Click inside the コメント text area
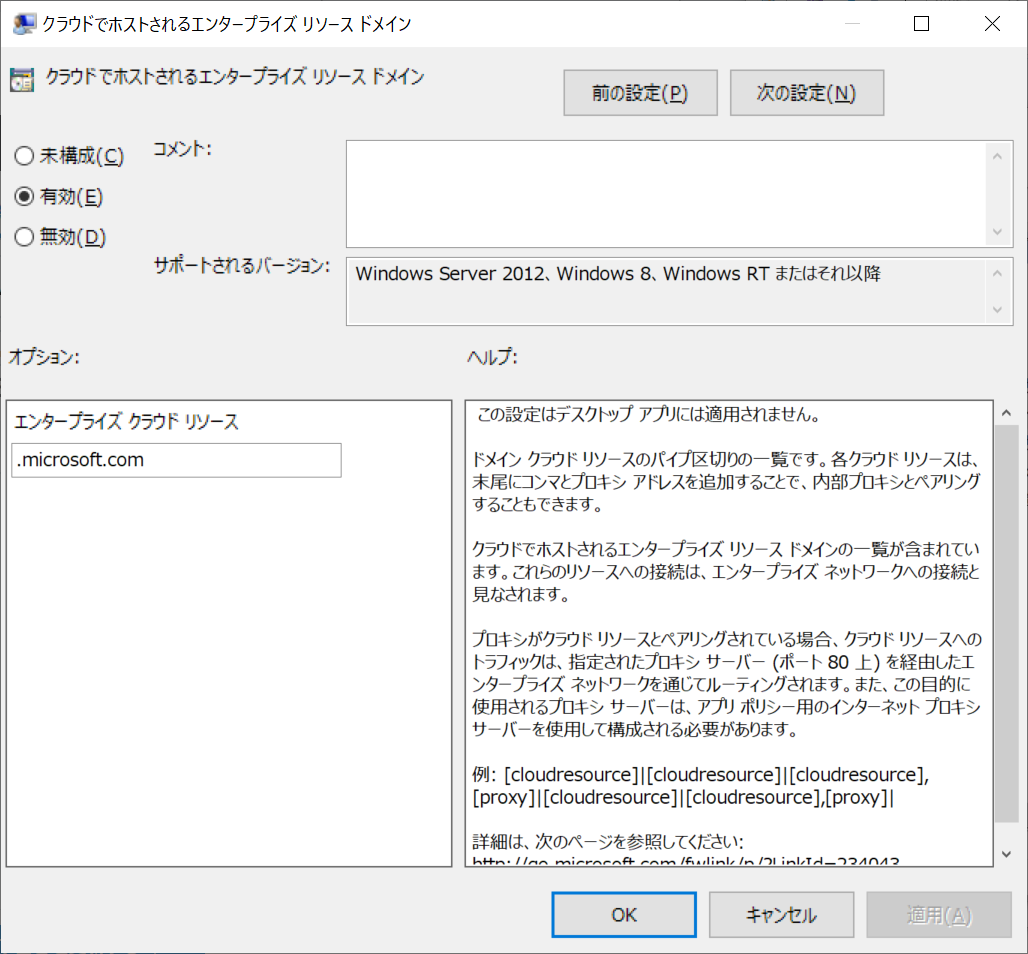Image resolution: width=1028 pixels, height=954 pixels. (x=665, y=194)
